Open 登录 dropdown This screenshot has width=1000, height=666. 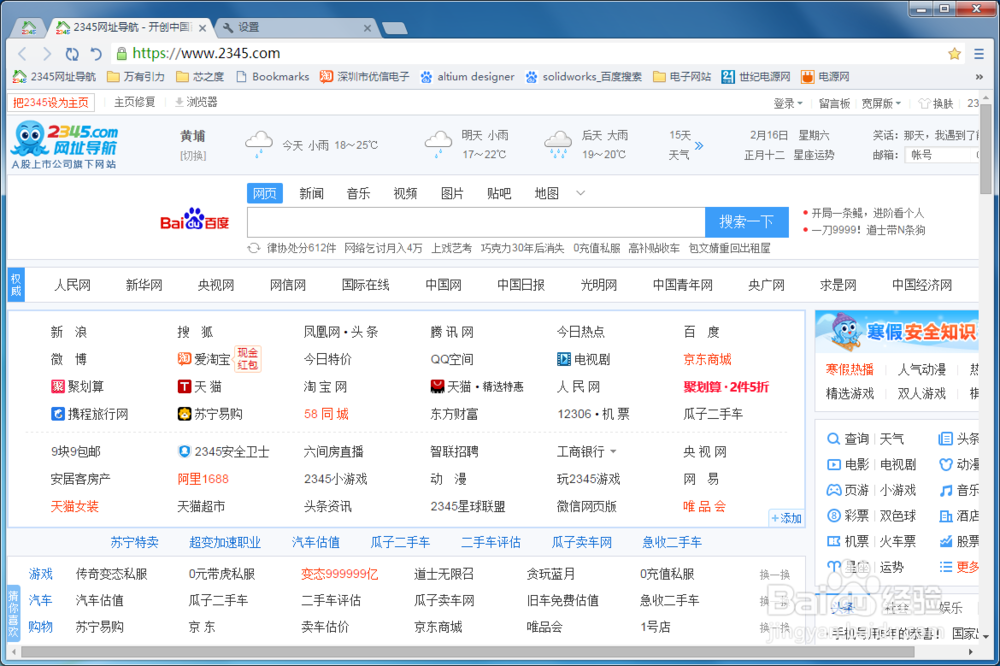point(788,103)
